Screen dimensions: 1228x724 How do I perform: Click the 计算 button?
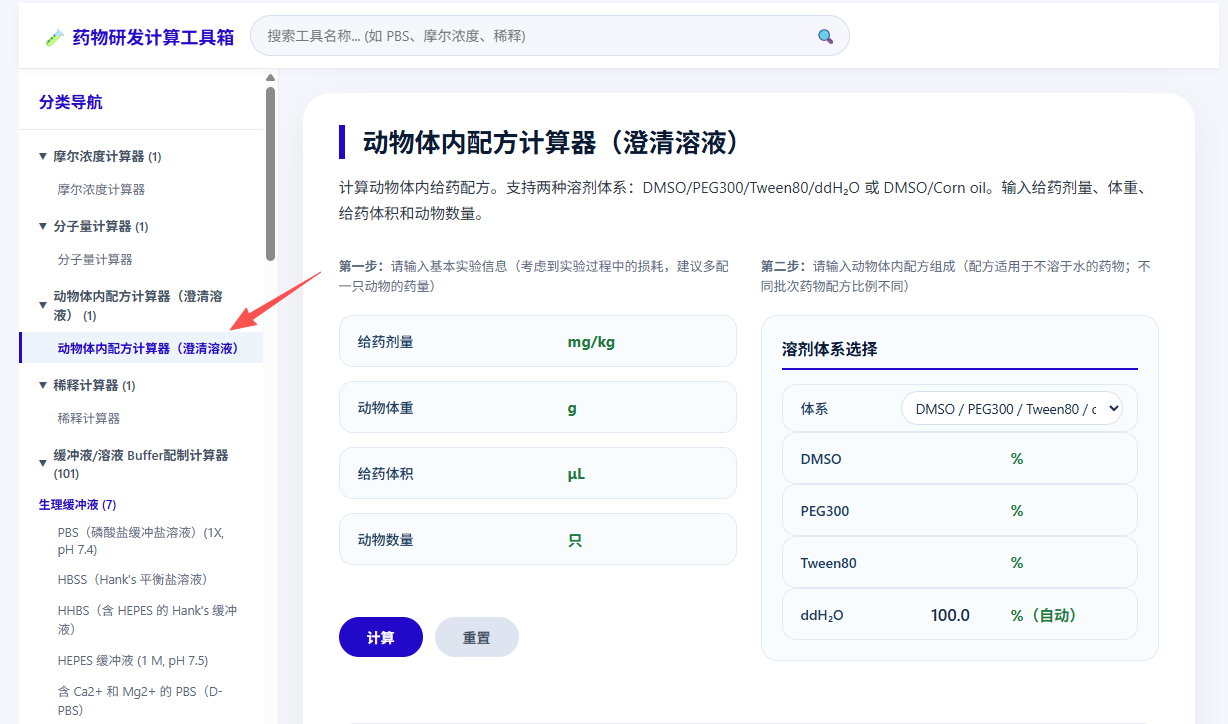coord(381,637)
